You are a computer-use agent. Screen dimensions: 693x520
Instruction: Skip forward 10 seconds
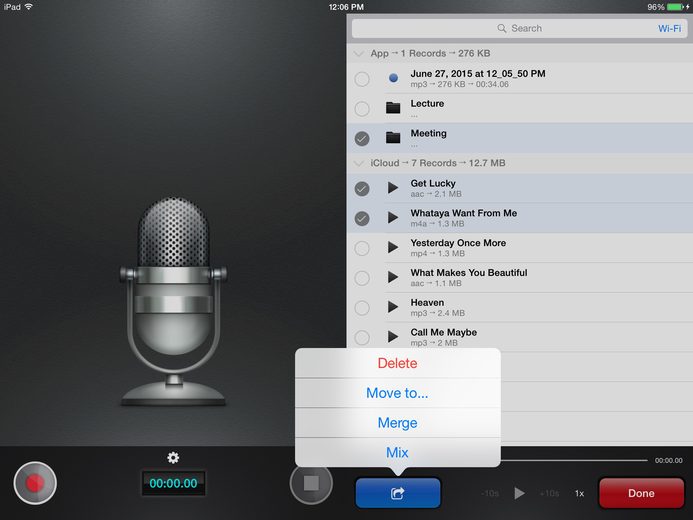549,493
